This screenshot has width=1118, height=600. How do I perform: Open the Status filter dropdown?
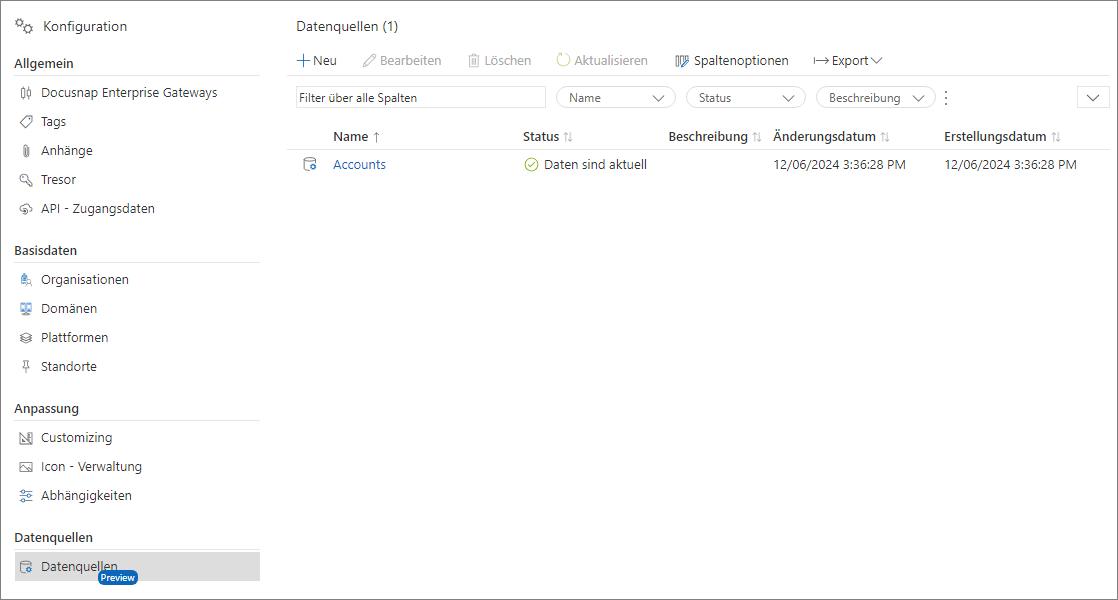pos(746,98)
